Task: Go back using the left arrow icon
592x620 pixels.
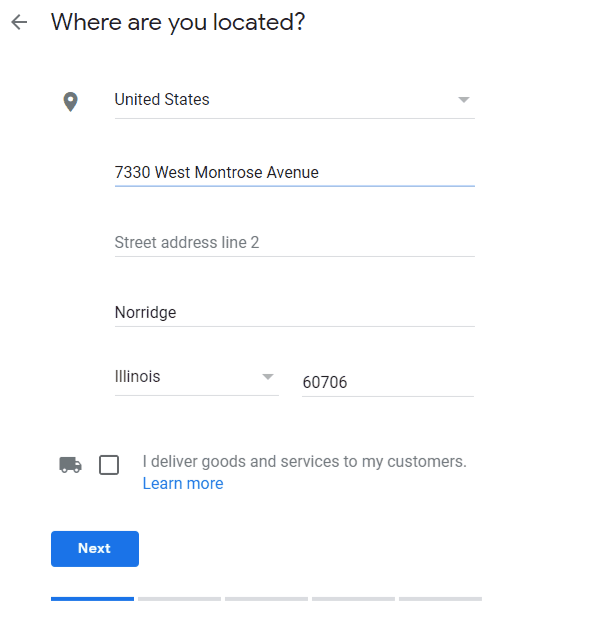Action: 19,22
